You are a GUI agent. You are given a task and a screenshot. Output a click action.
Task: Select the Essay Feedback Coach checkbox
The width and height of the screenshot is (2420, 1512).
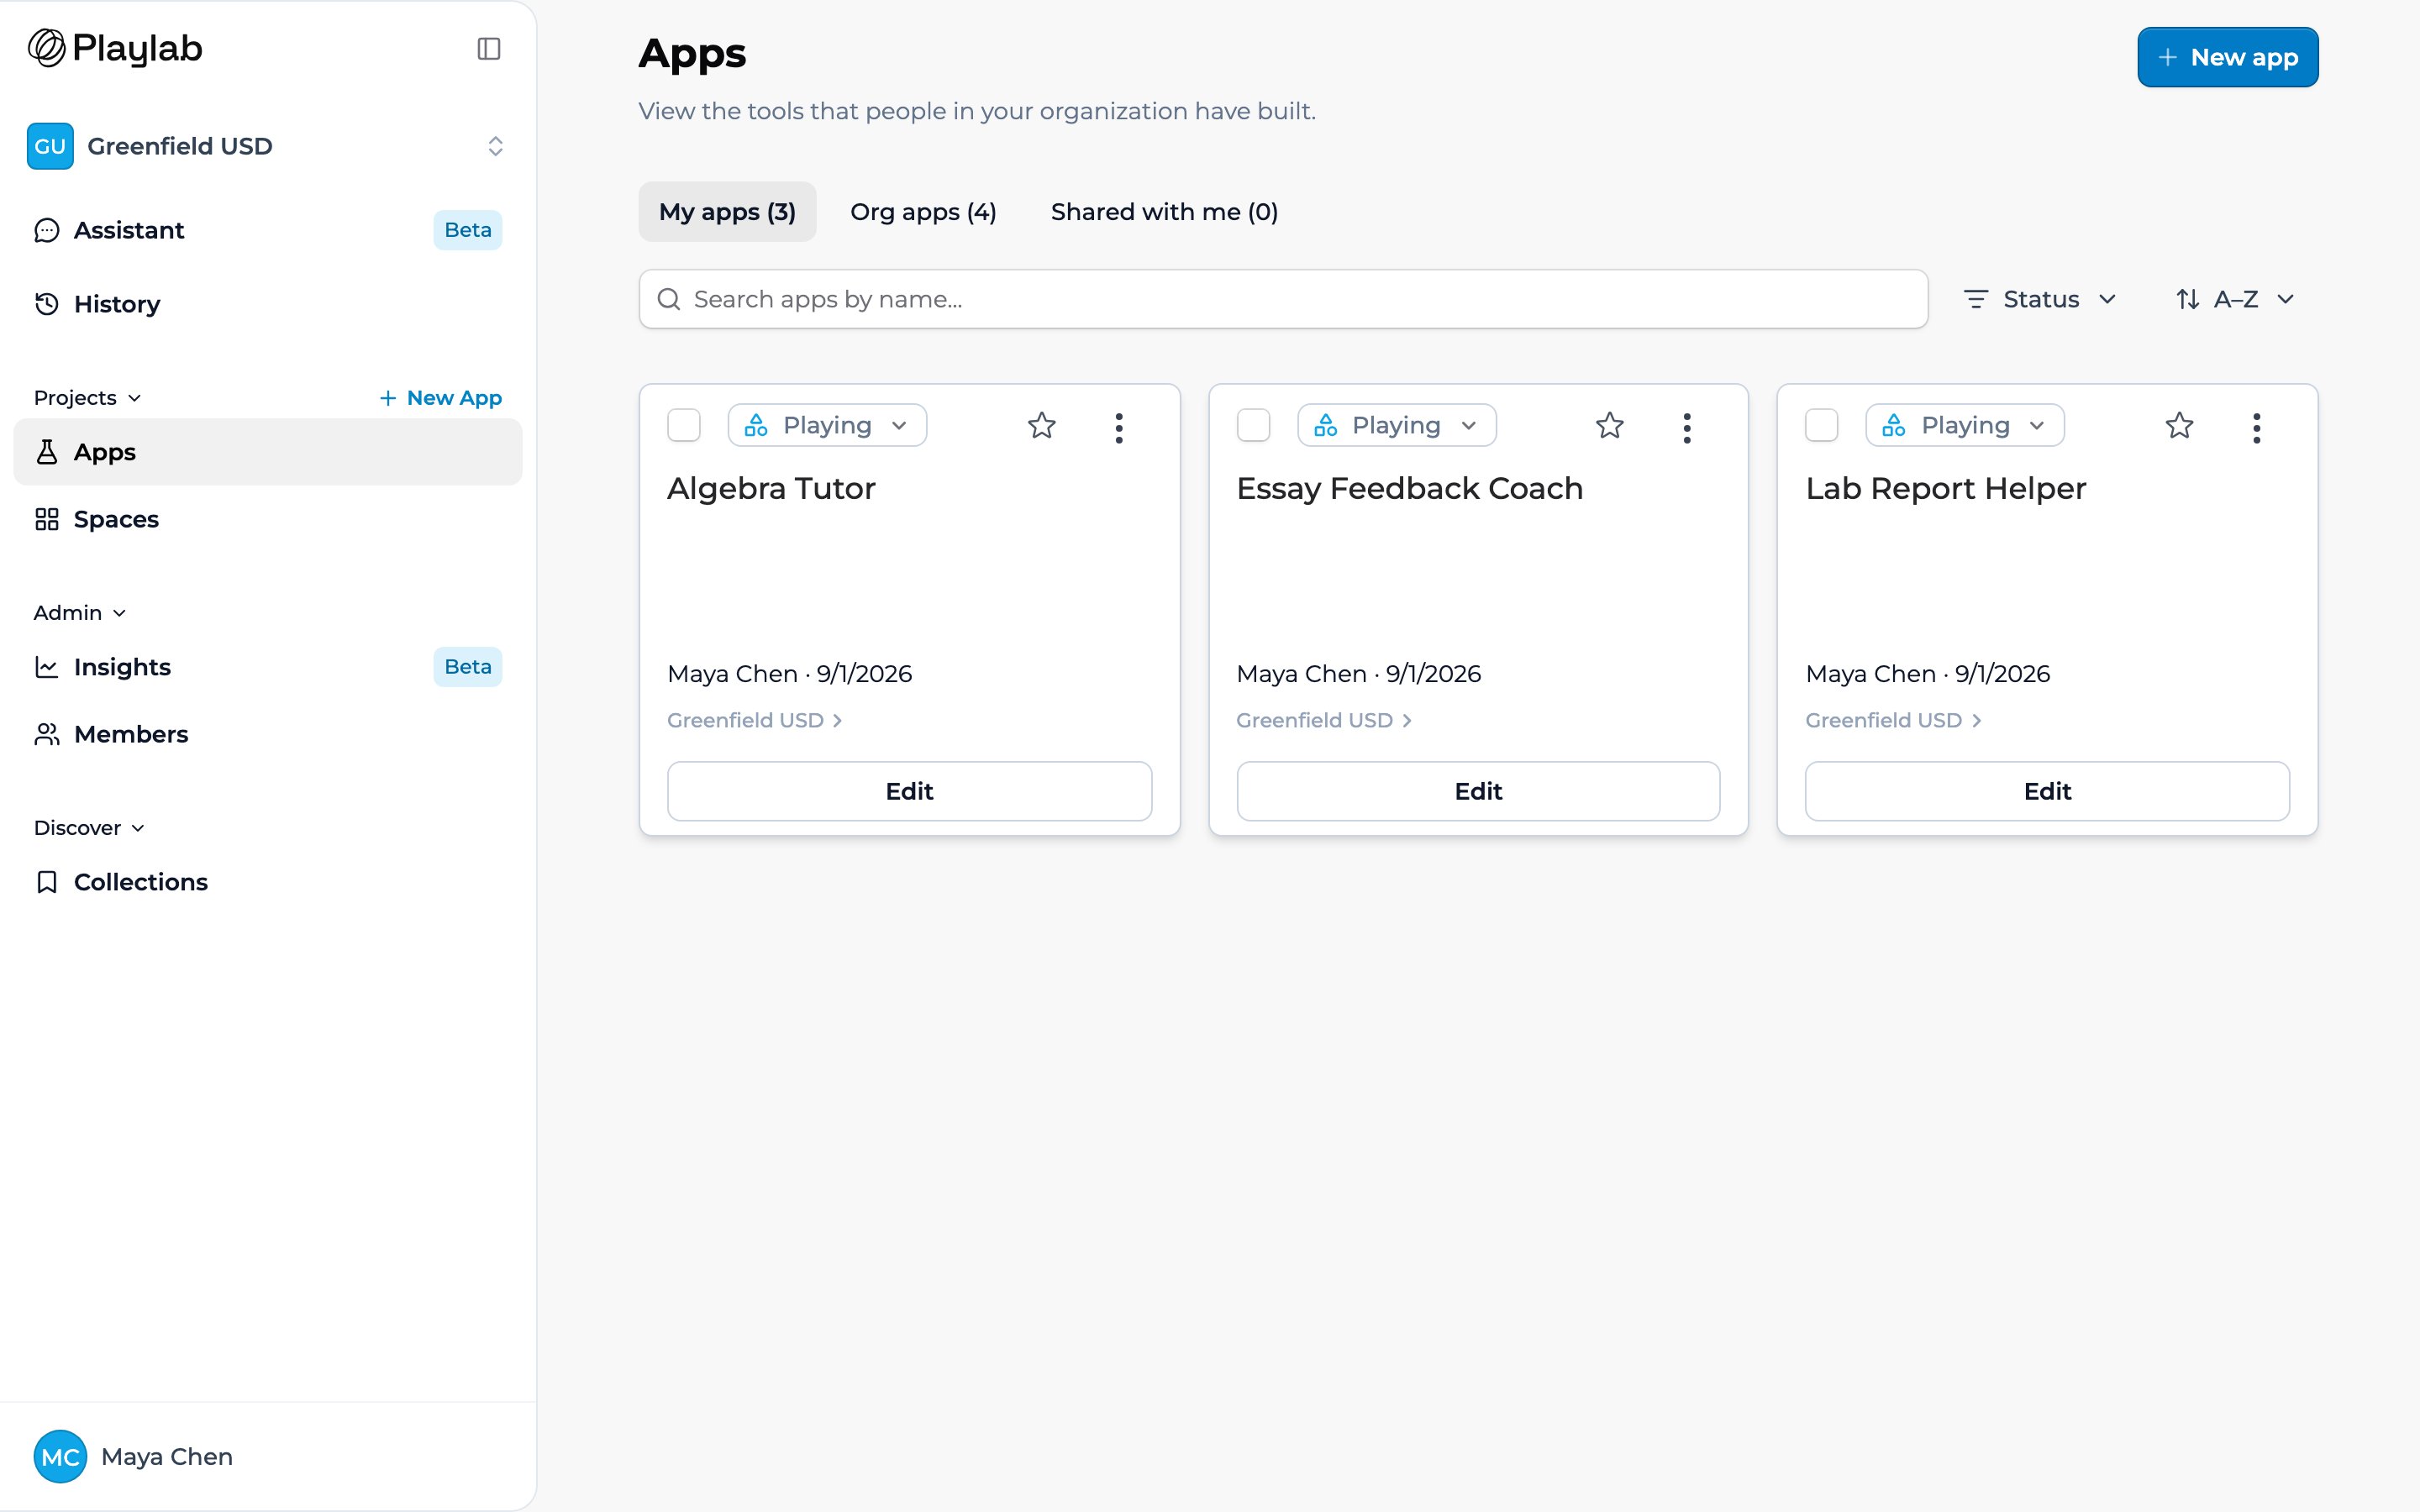click(1253, 425)
